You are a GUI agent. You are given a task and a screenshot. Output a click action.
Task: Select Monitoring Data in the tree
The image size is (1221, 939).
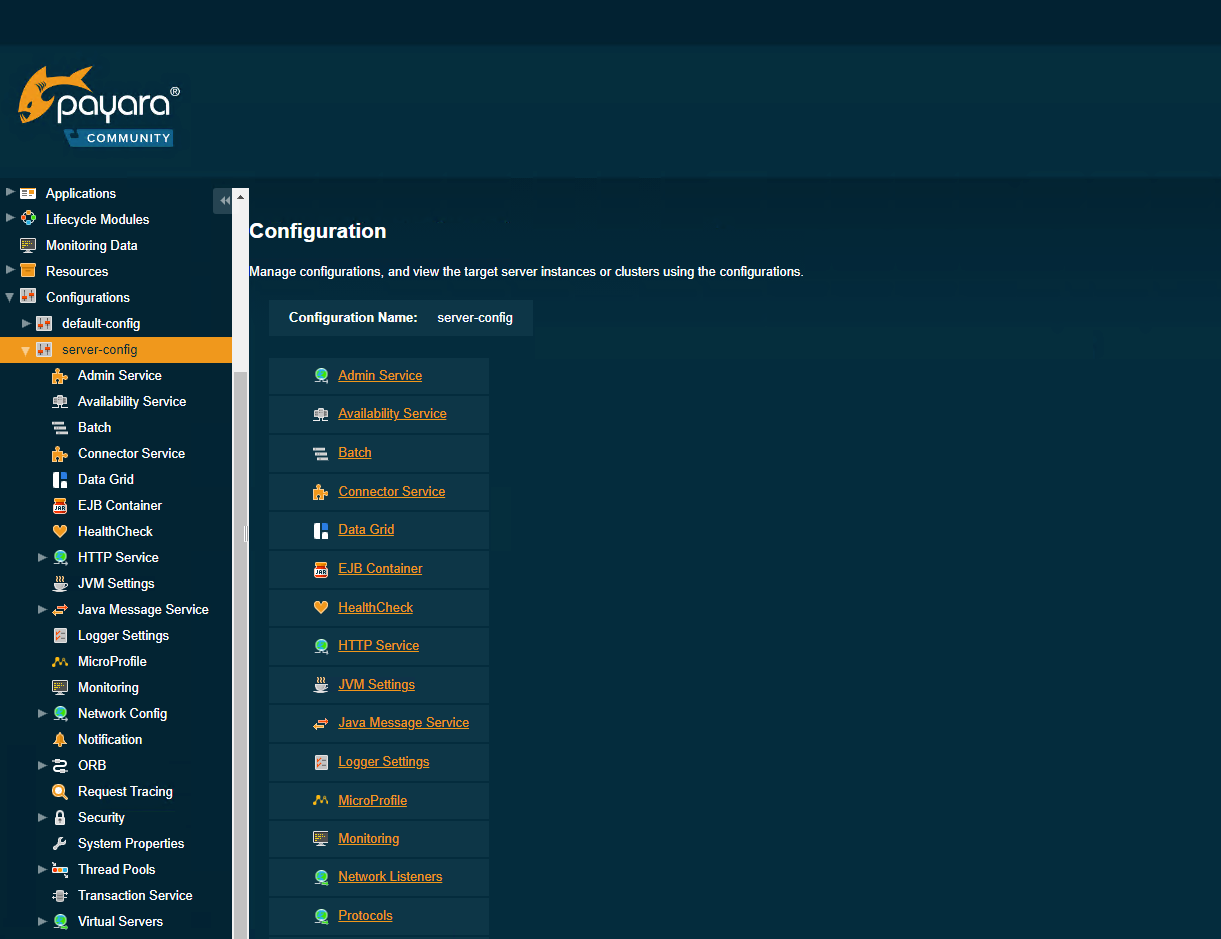(91, 246)
